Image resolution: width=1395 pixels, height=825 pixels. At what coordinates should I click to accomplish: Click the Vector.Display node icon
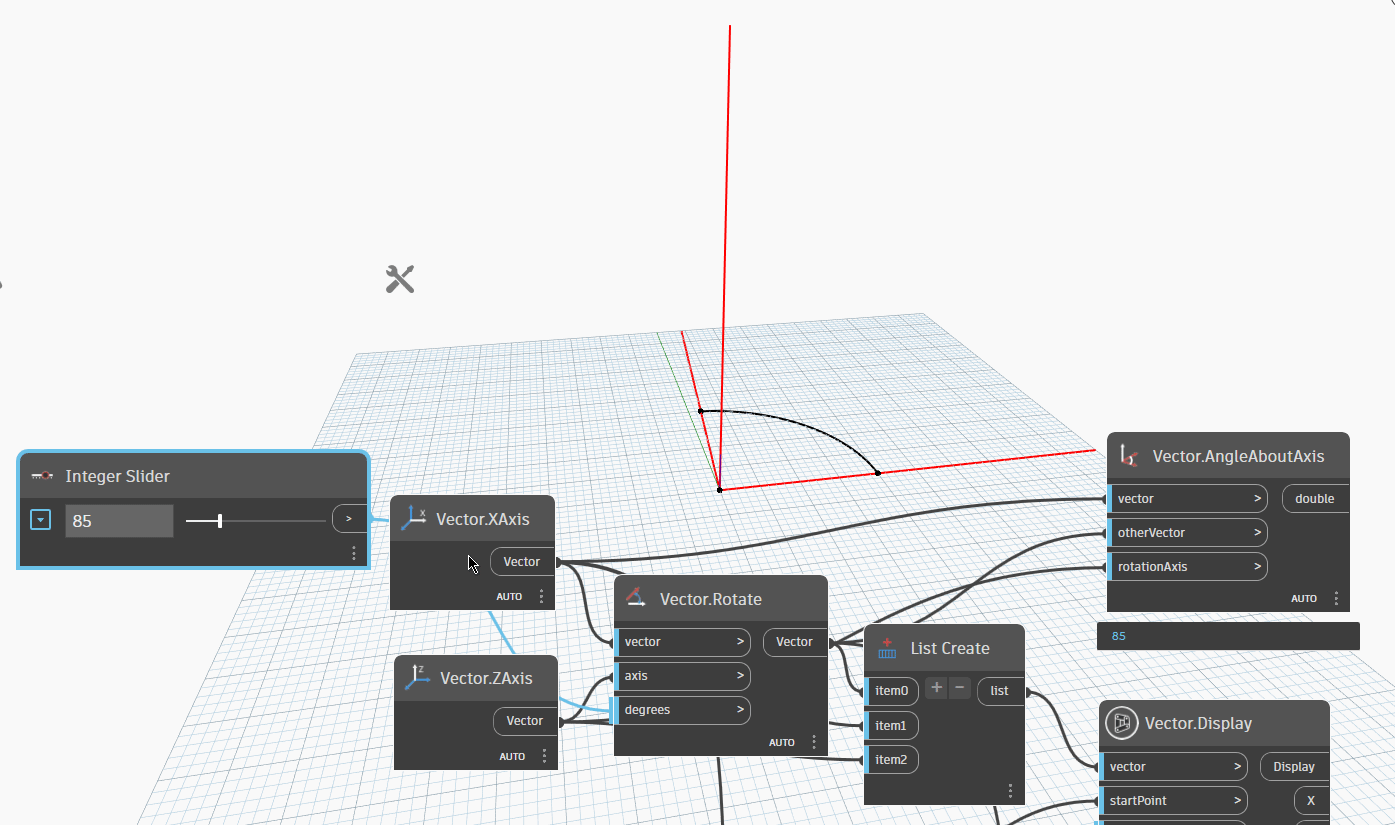(x=1121, y=723)
